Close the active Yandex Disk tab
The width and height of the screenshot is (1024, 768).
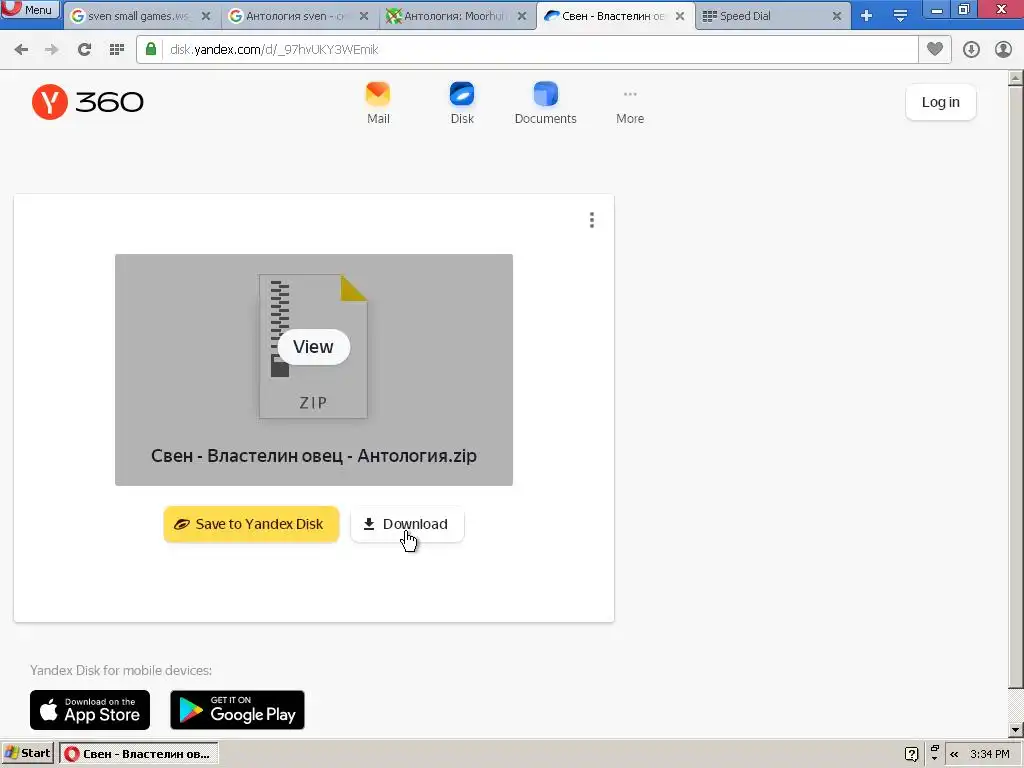click(680, 16)
